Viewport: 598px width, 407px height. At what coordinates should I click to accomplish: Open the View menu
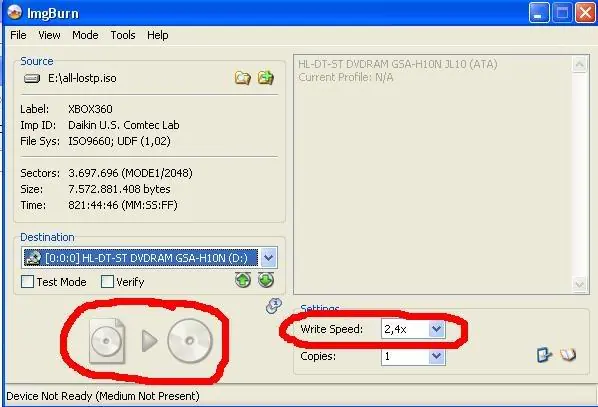49,35
